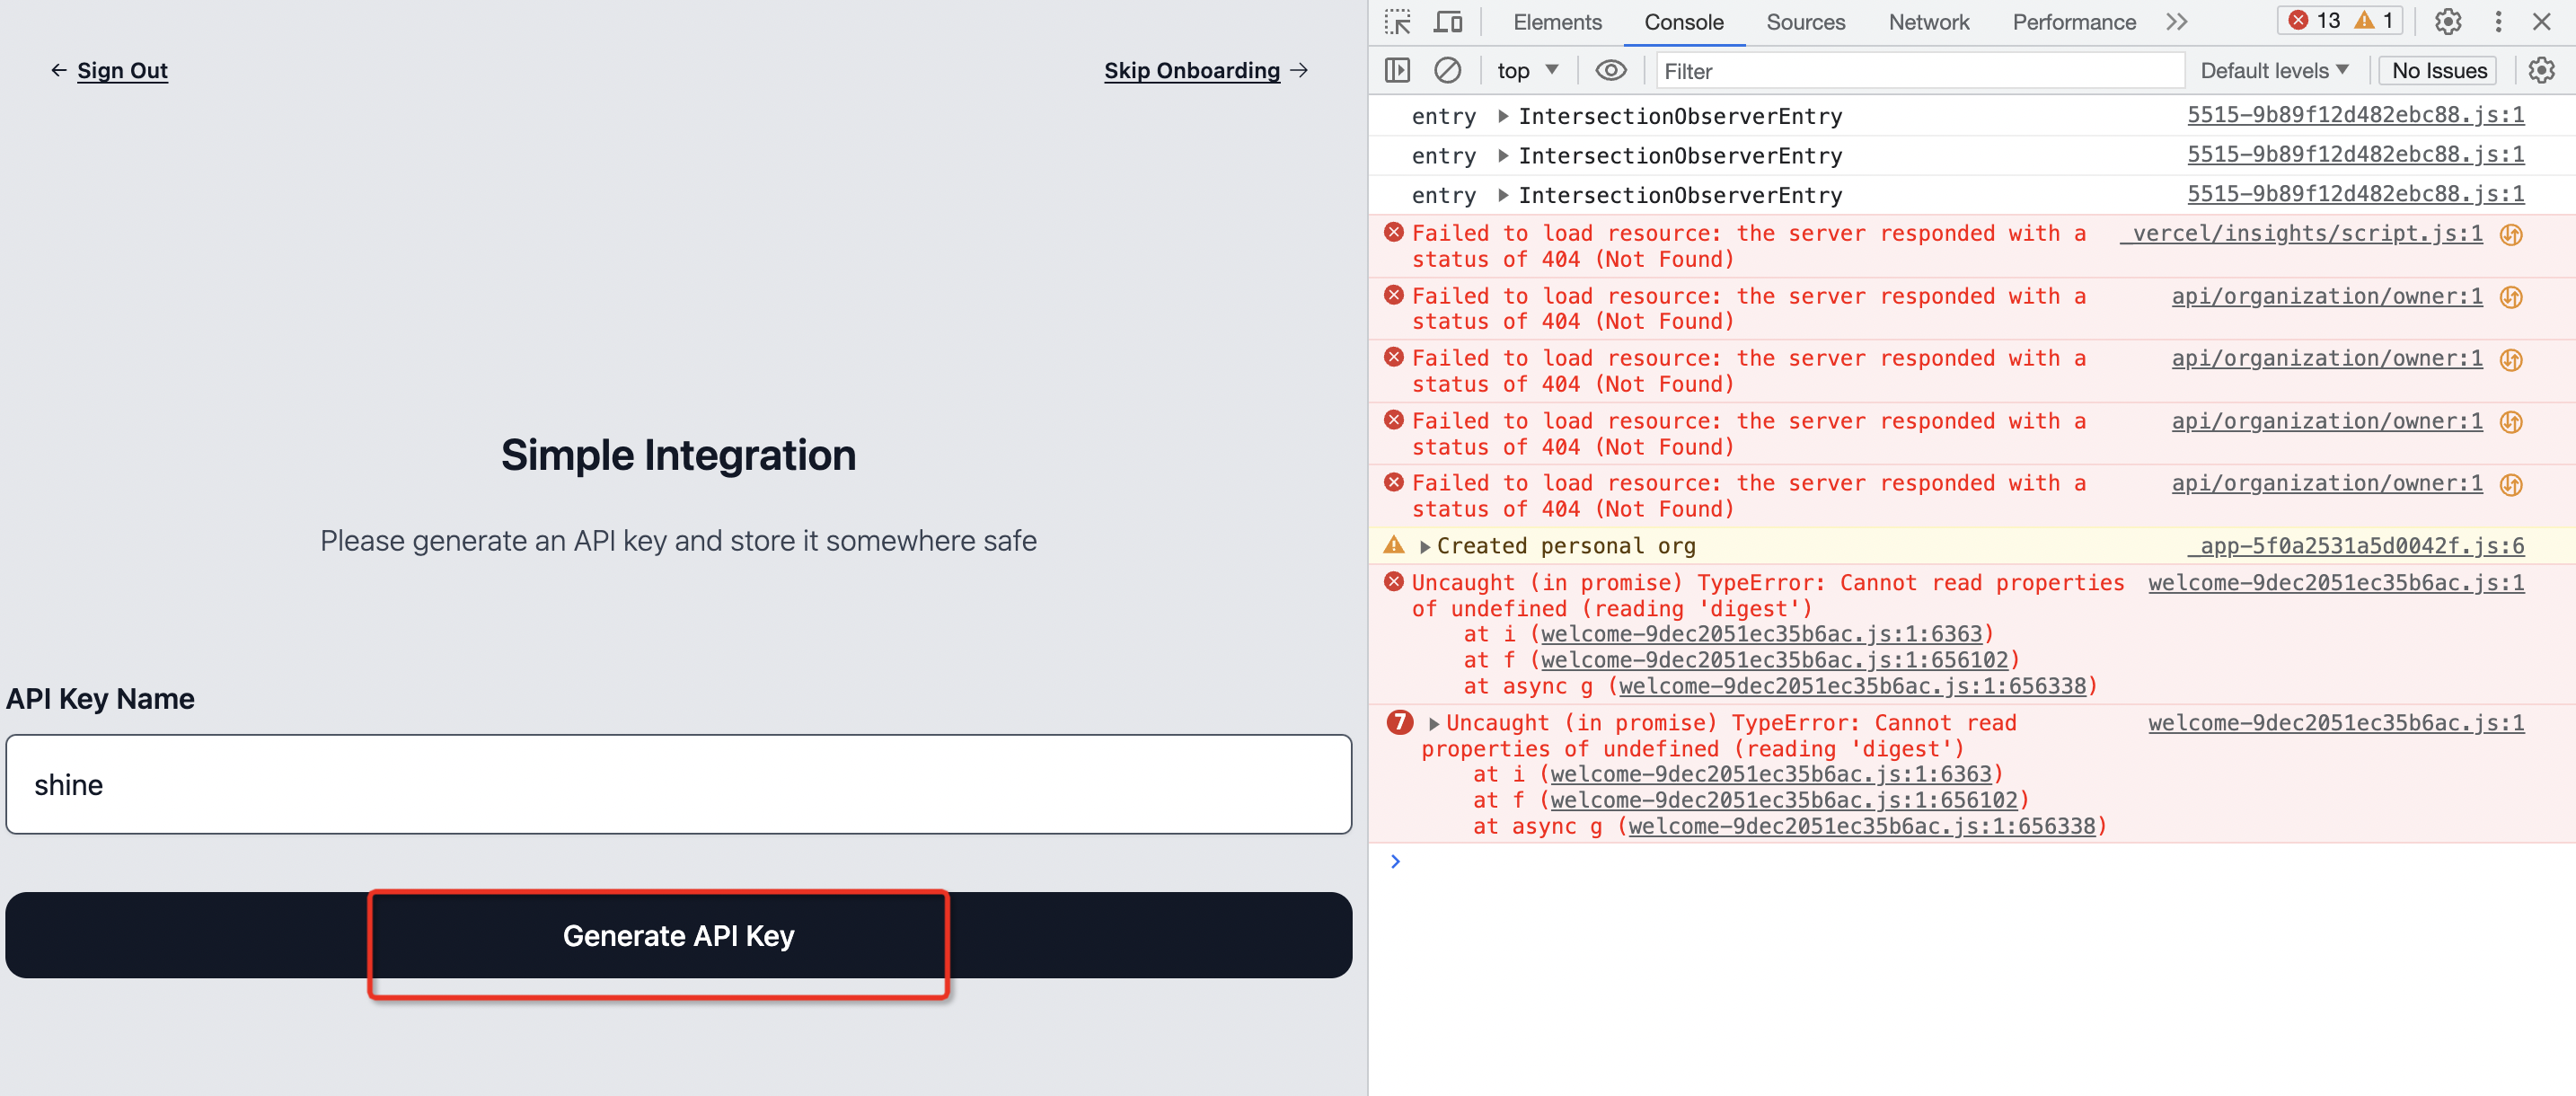Open DevTools settings gear

2447,22
